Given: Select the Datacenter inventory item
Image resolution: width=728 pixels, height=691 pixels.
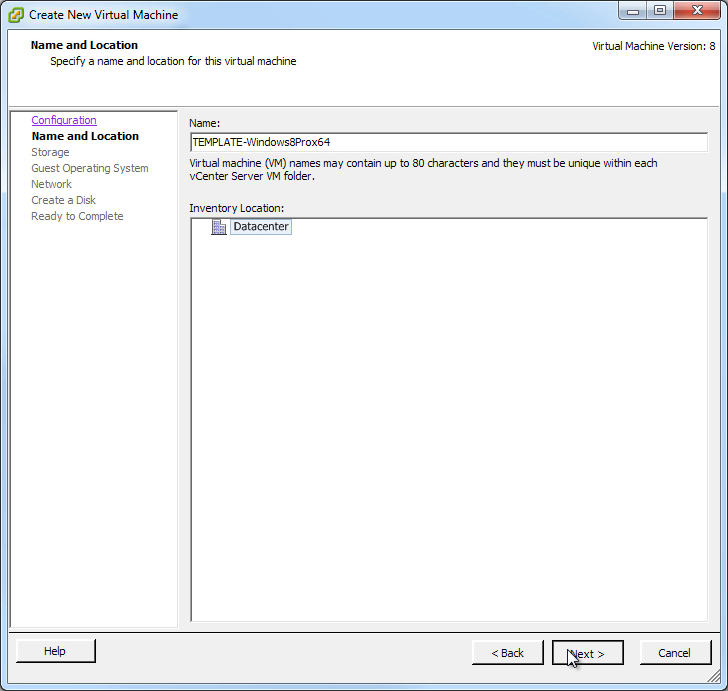Looking at the screenshot, I should (261, 227).
